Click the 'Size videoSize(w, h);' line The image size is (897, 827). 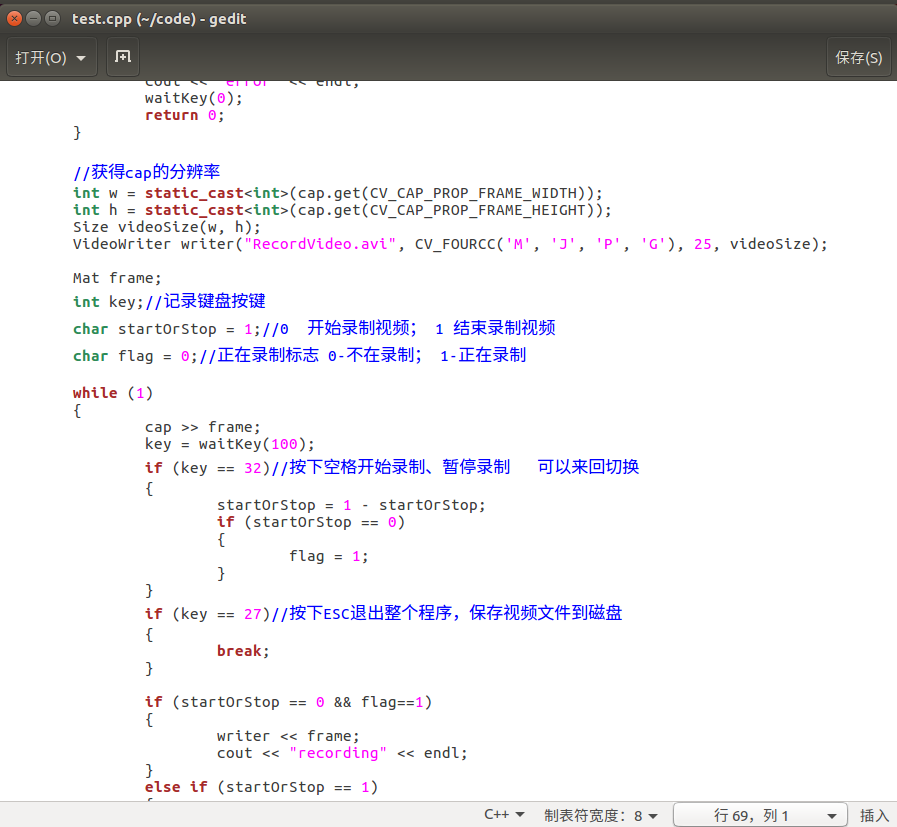pyautogui.click(x=166, y=227)
